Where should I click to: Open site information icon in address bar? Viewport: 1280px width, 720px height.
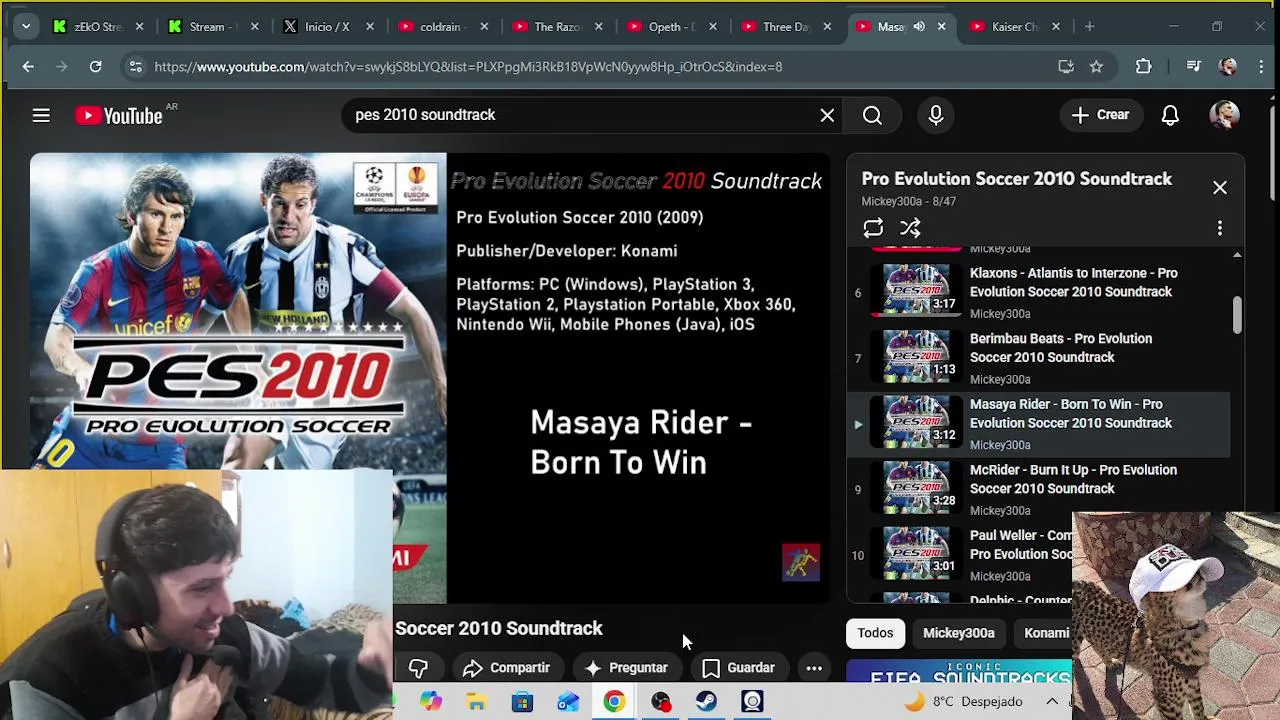pyautogui.click(x=134, y=67)
